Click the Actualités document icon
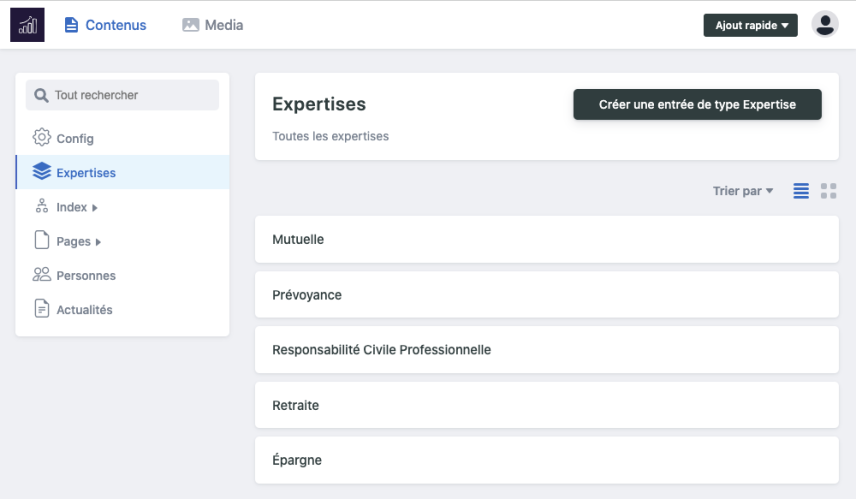856x499 pixels. coord(42,309)
